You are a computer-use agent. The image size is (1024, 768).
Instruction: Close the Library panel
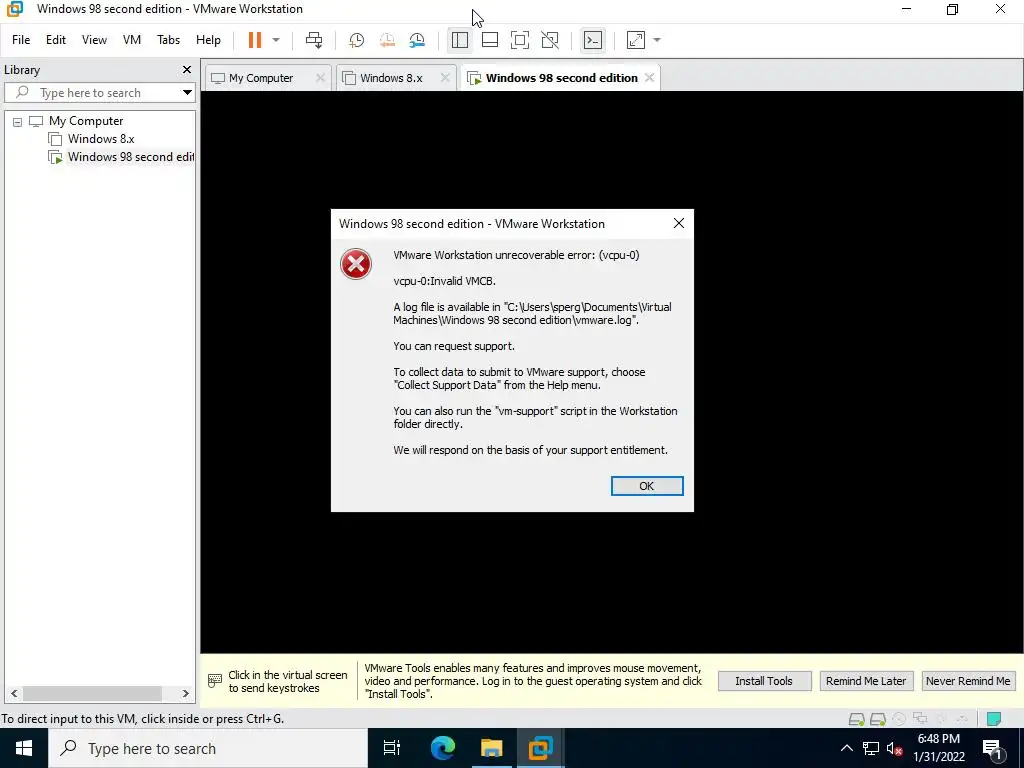(187, 69)
